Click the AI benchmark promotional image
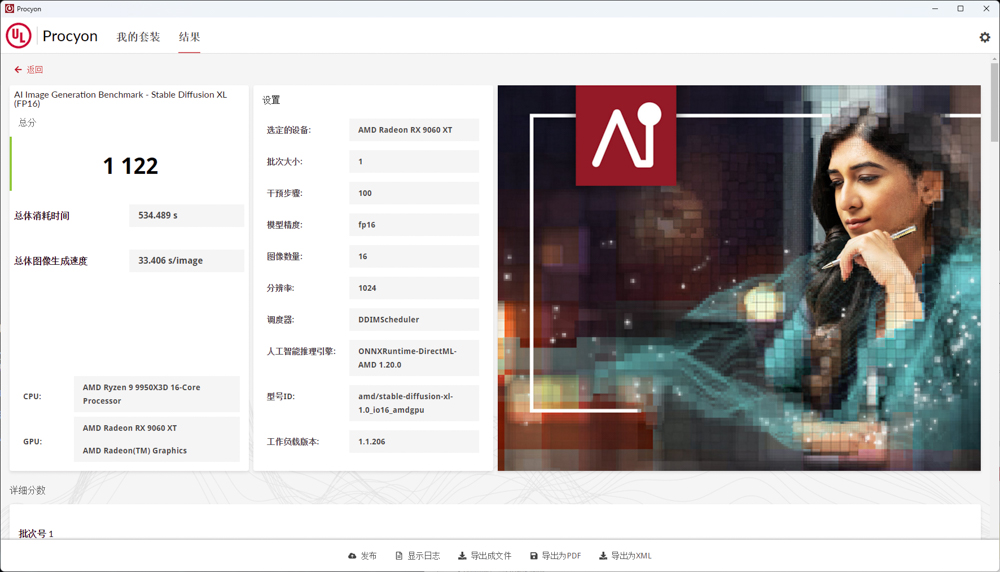Screen dimensions: 1000x572 point(738,277)
